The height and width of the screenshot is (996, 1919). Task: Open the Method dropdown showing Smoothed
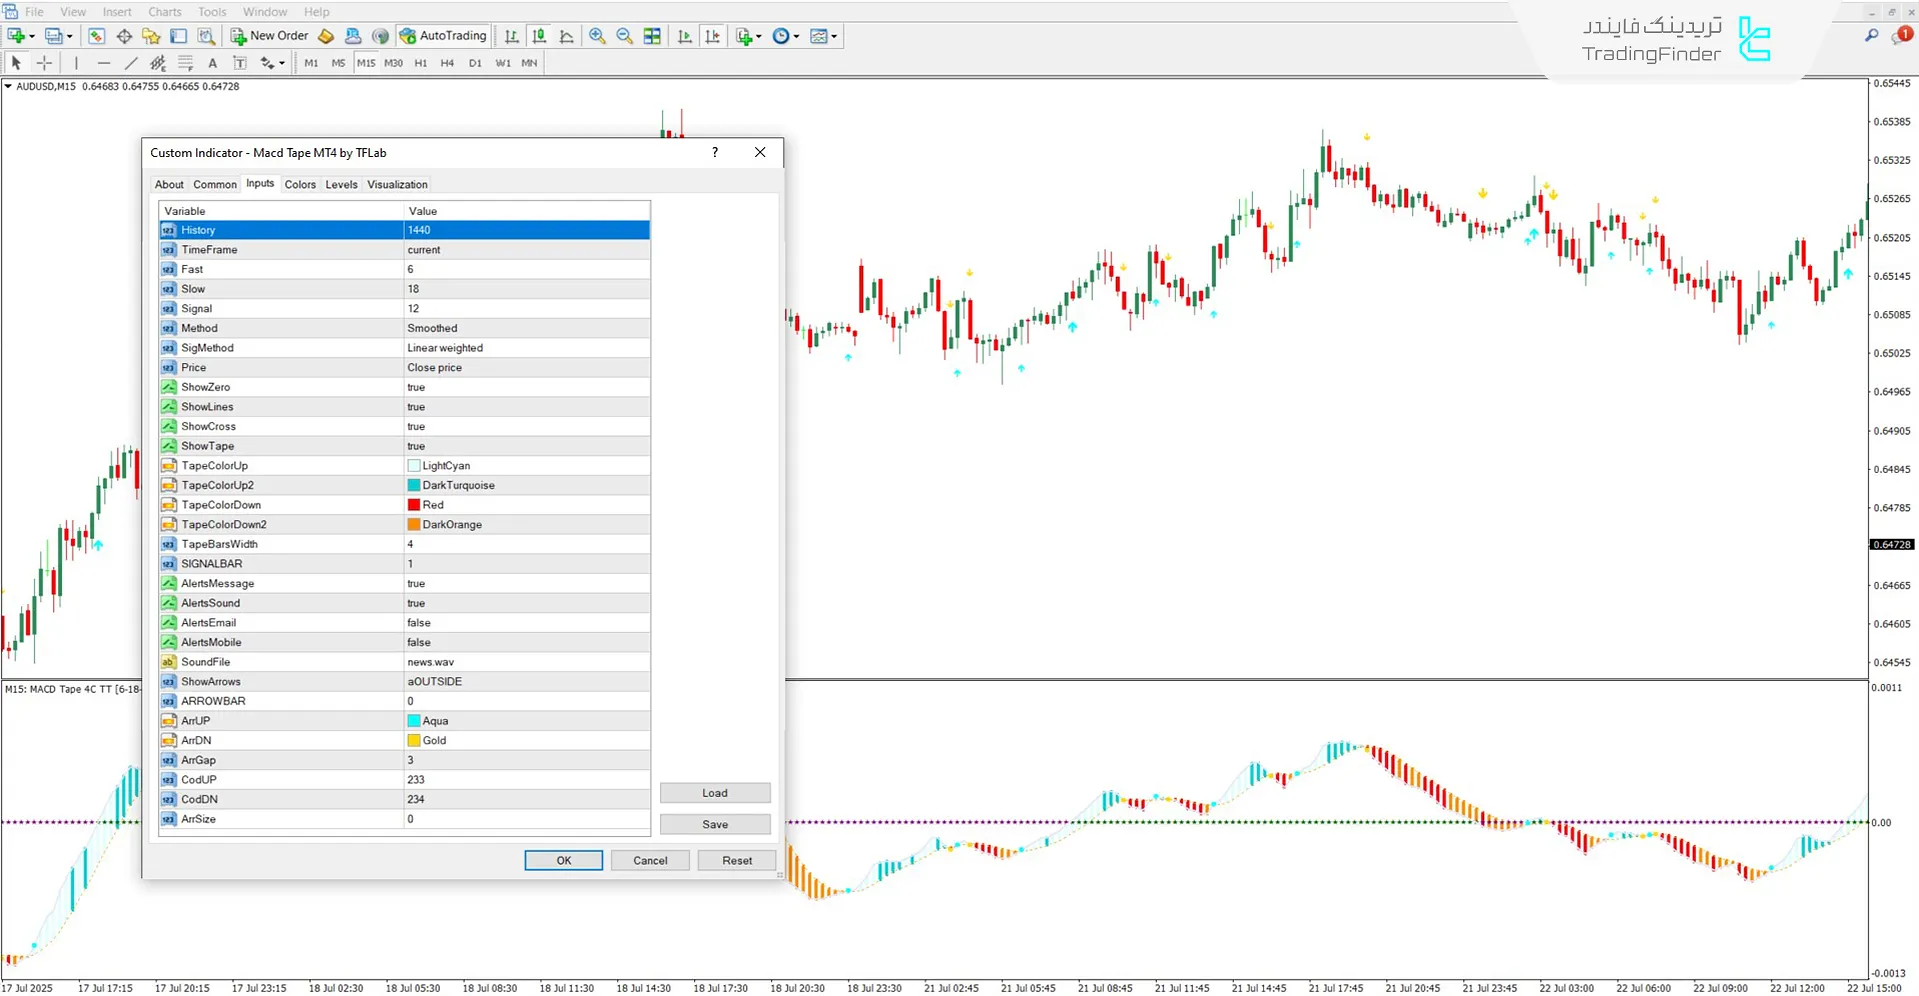(x=527, y=327)
